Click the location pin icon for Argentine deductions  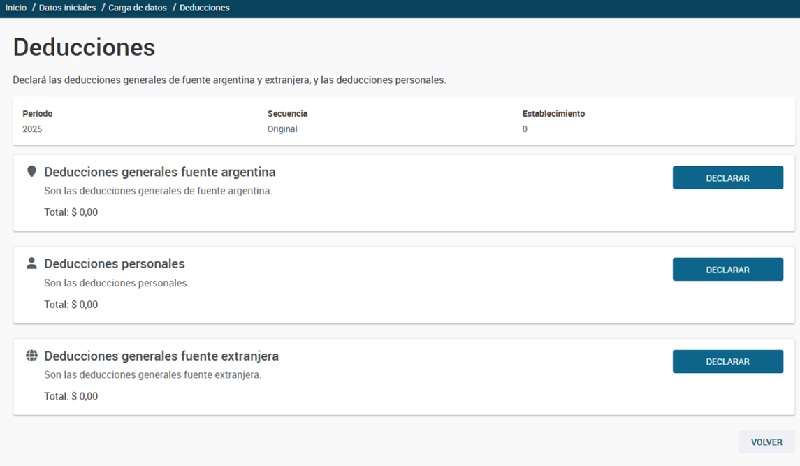31,172
